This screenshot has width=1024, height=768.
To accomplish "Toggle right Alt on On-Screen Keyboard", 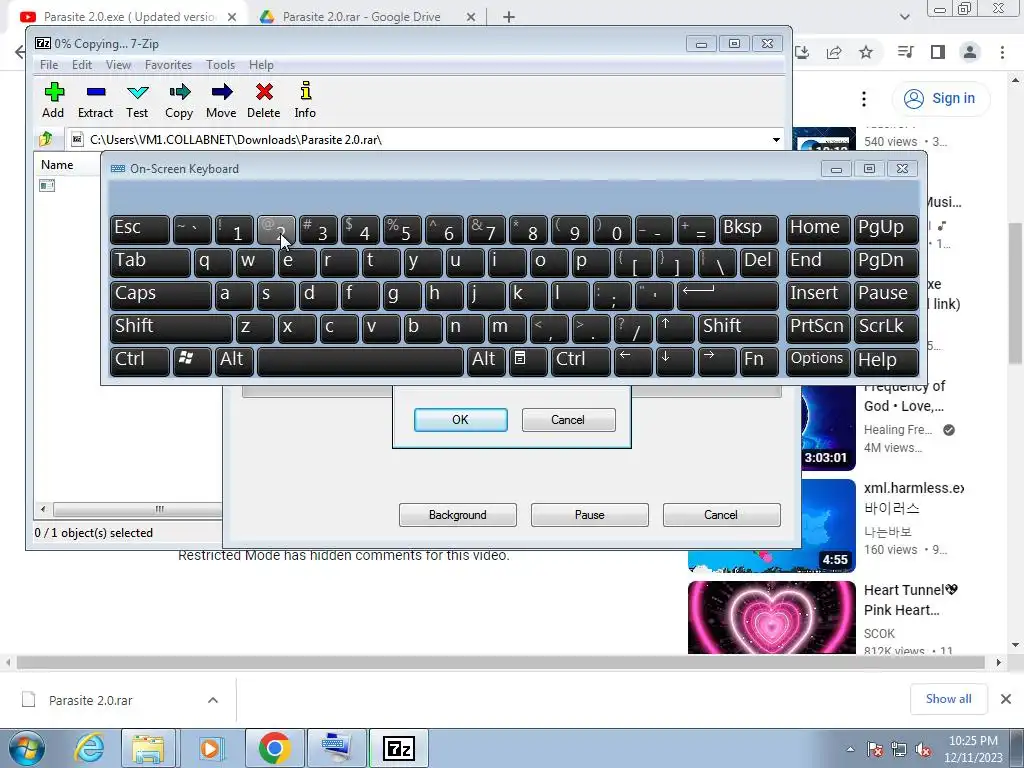I will [x=486, y=360].
